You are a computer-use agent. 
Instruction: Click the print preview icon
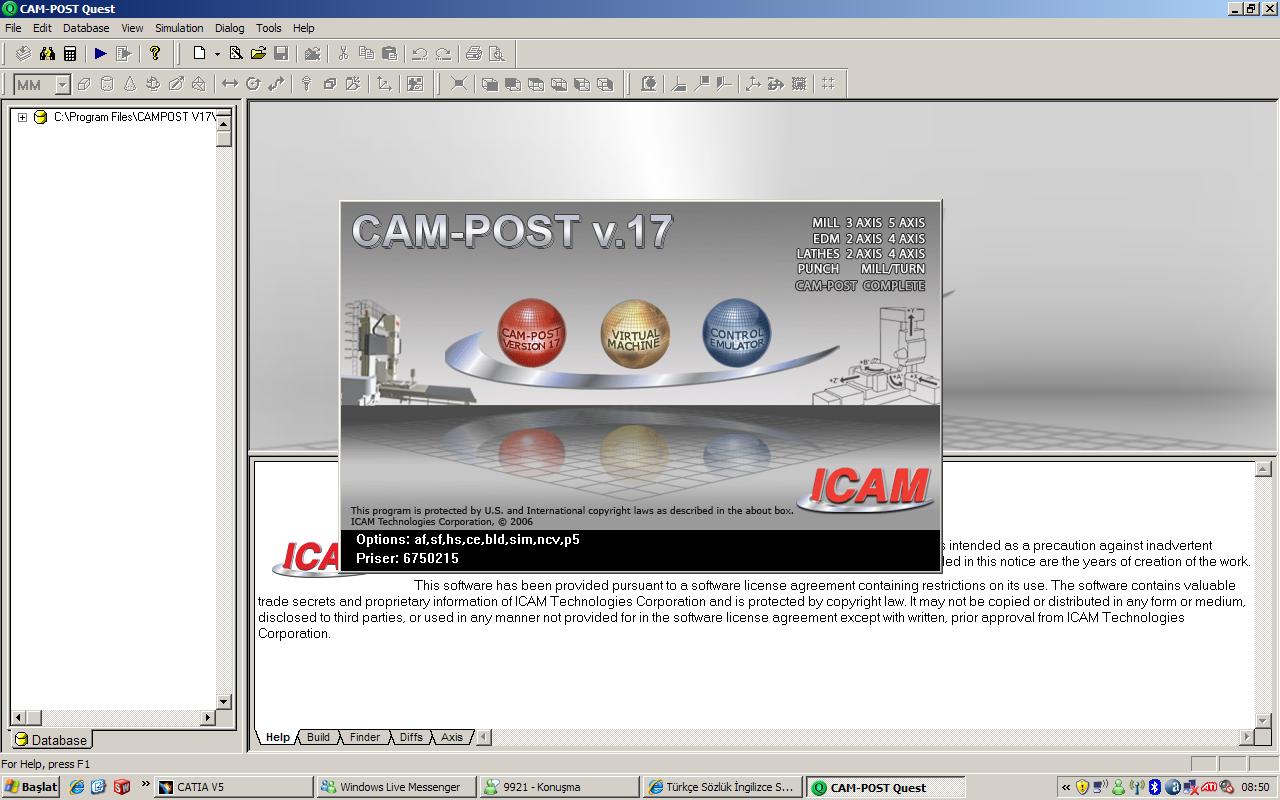(x=497, y=54)
